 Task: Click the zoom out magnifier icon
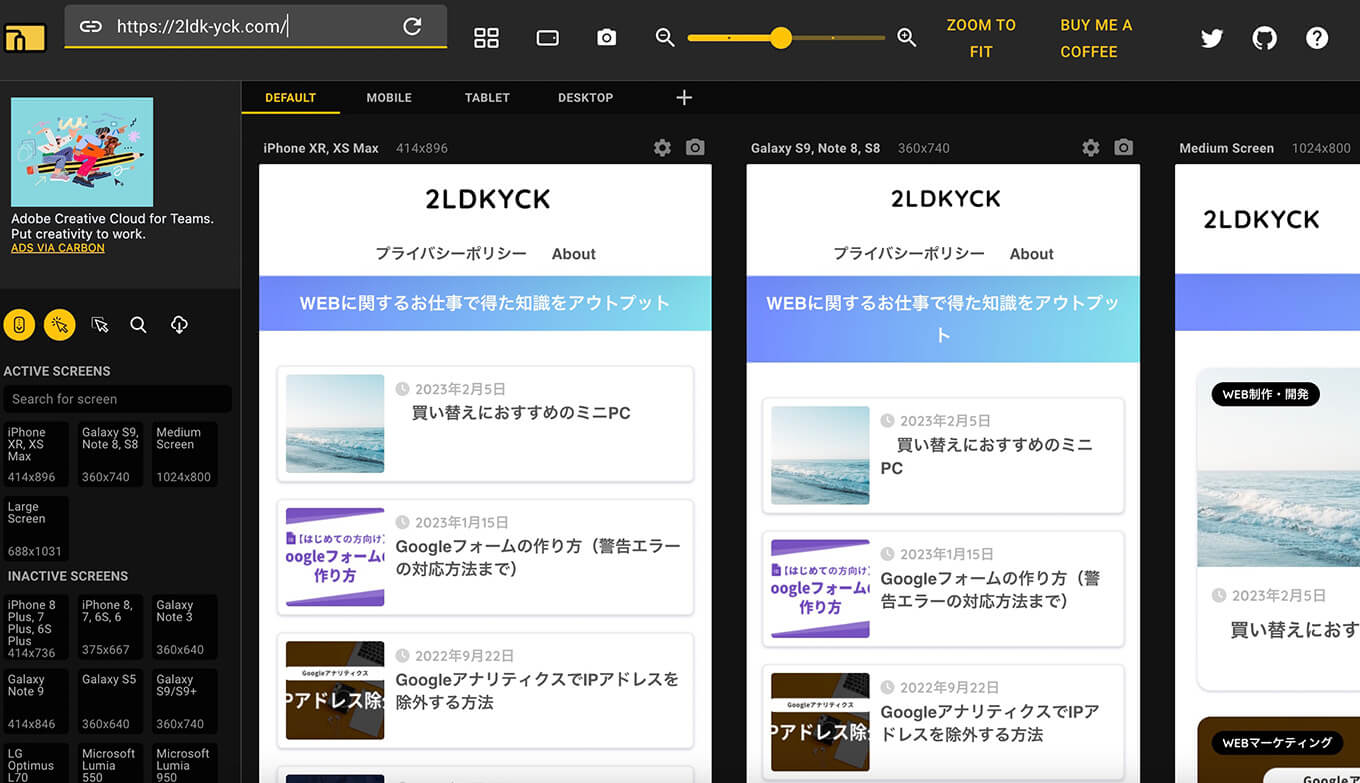665,38
